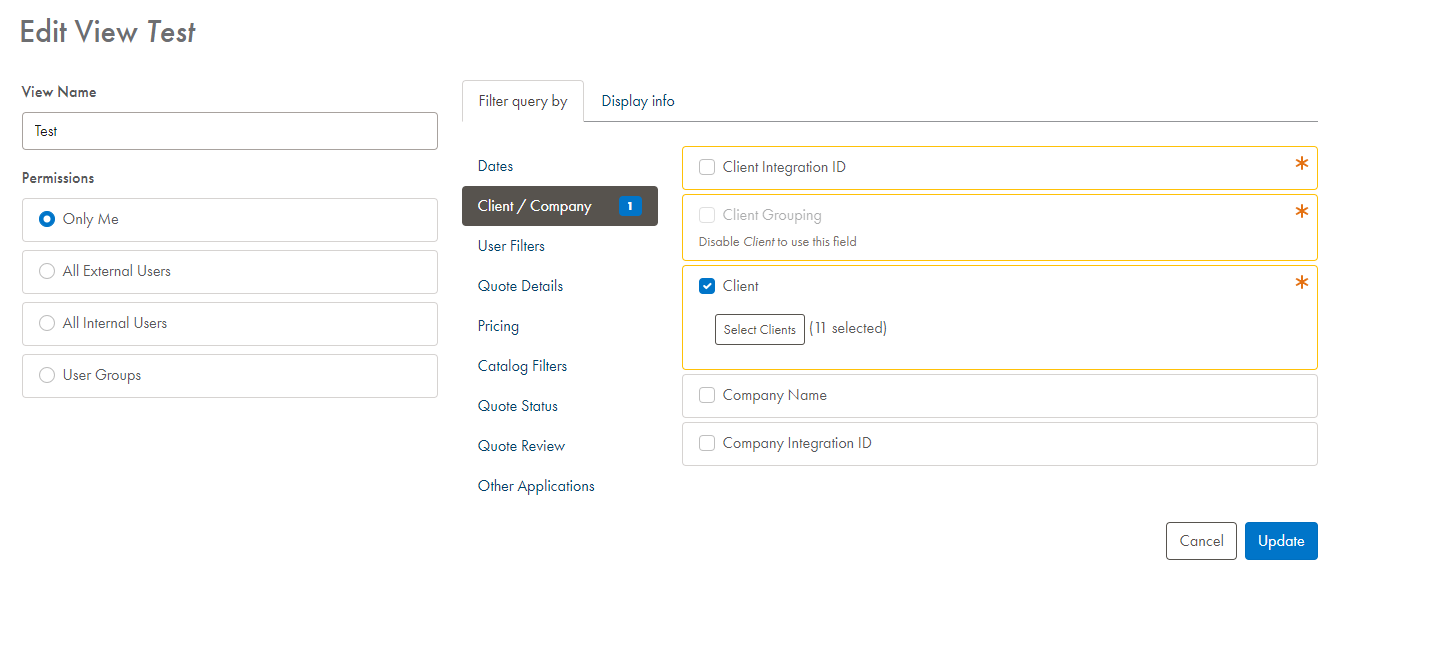Click the blue badge count on Client / Company
Viewport: 1435px width, 647px height.
pyautogui.click(x=629, y=206)
